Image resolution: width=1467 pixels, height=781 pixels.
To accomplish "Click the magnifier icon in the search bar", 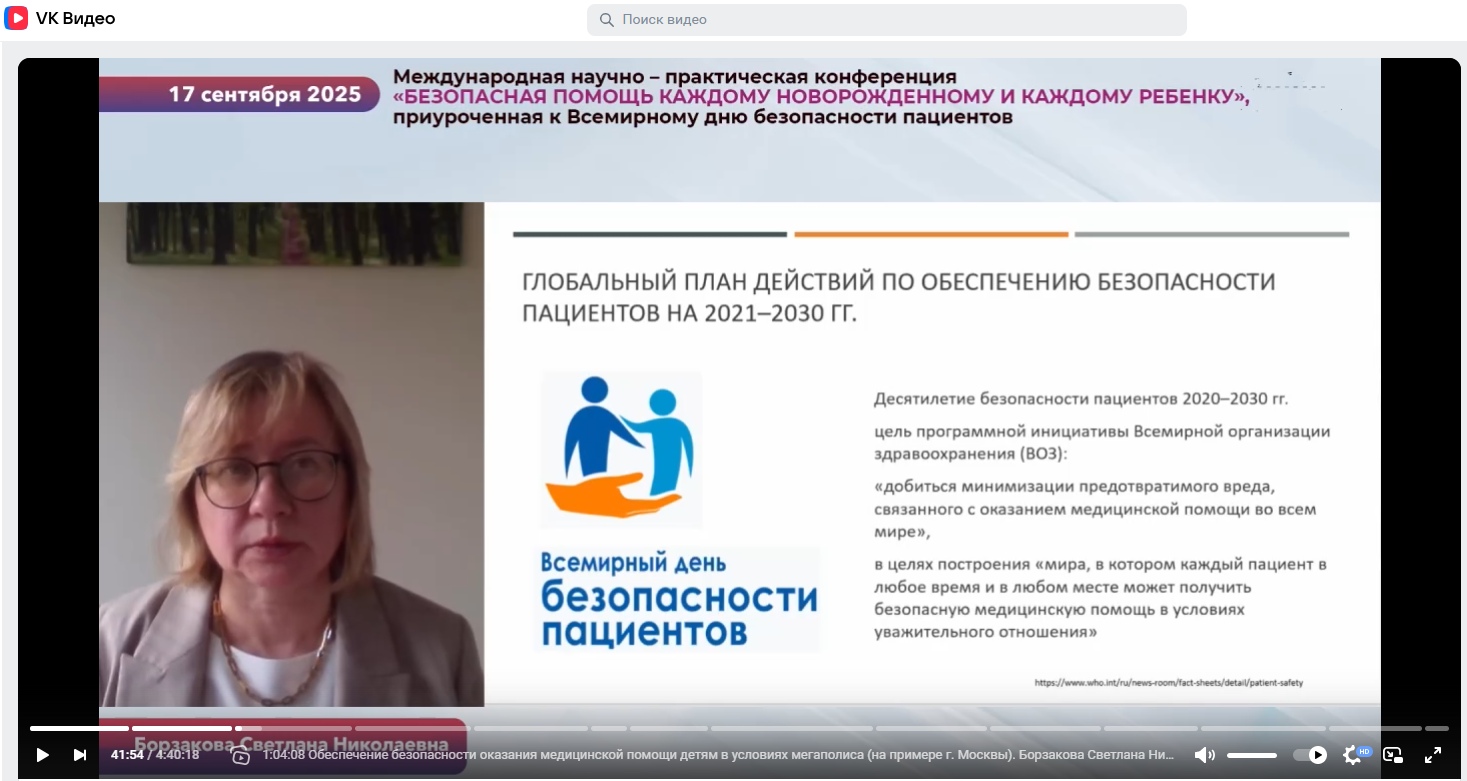I will coord(606,20).
